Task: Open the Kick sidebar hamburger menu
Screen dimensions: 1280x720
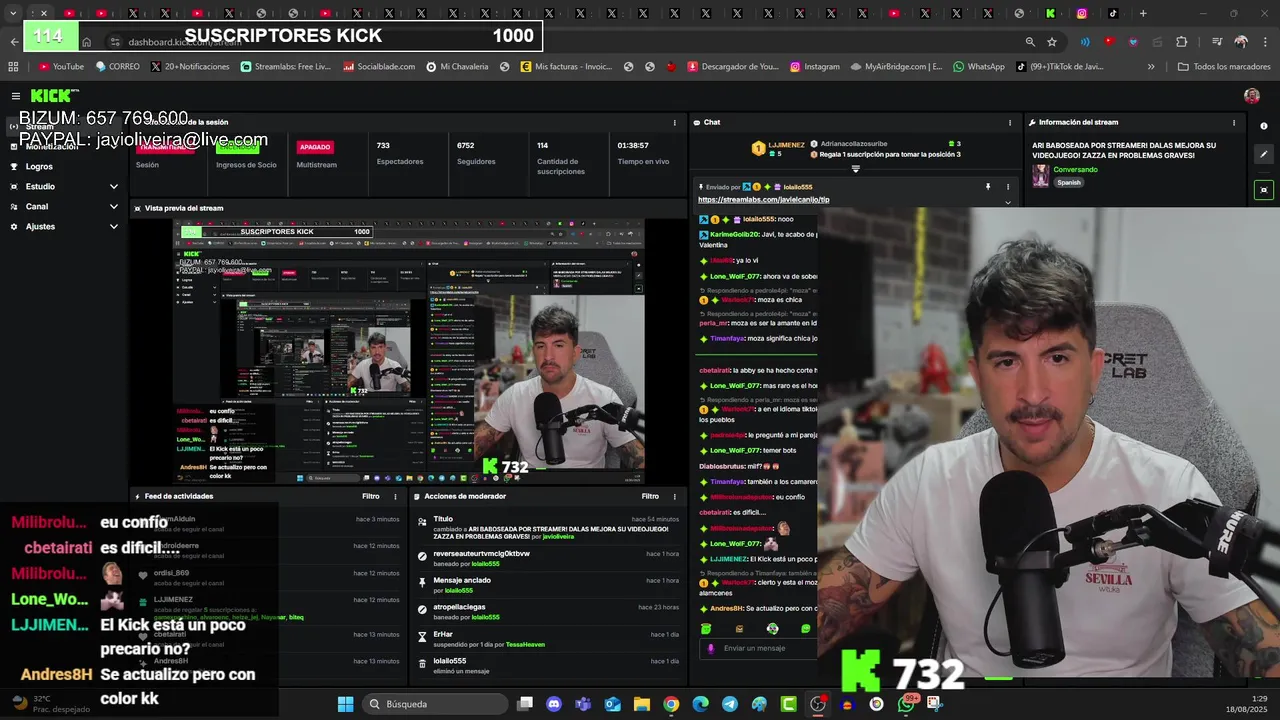Action: point(16,96)
